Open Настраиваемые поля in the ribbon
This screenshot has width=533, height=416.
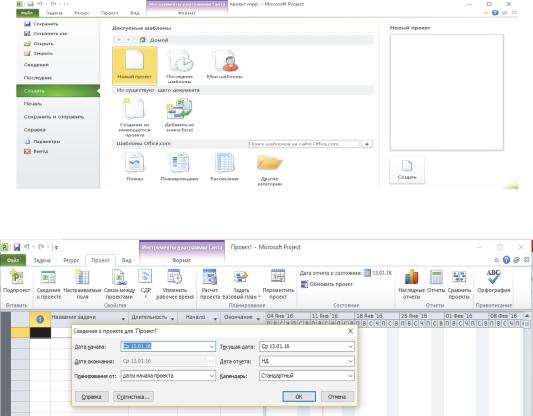click(82, 284)
